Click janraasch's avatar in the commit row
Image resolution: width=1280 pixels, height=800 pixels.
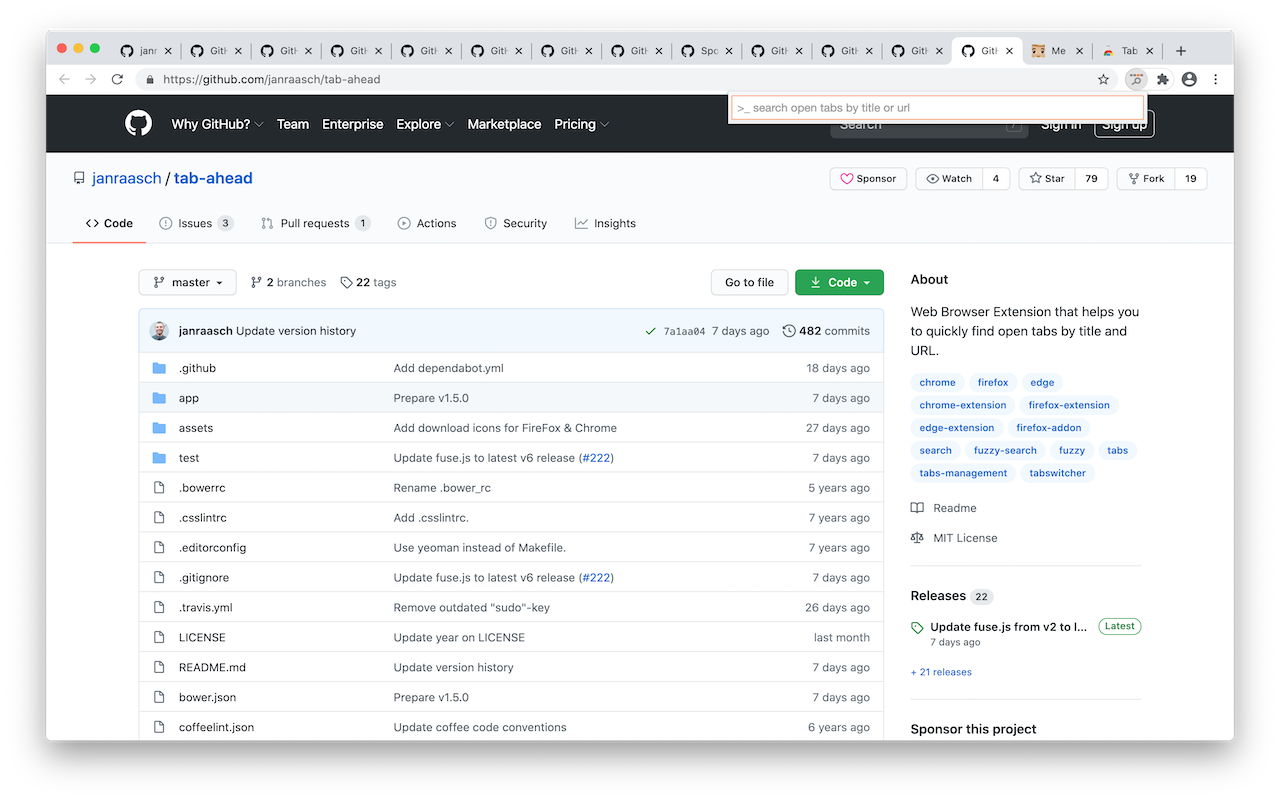click(160, 331)
